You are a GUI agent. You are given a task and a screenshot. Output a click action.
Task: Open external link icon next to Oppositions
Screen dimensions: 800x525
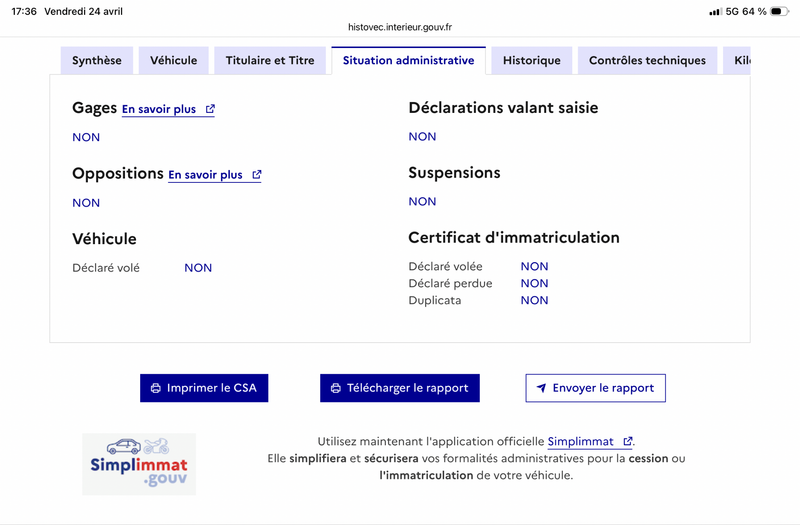tap(257, 175)
